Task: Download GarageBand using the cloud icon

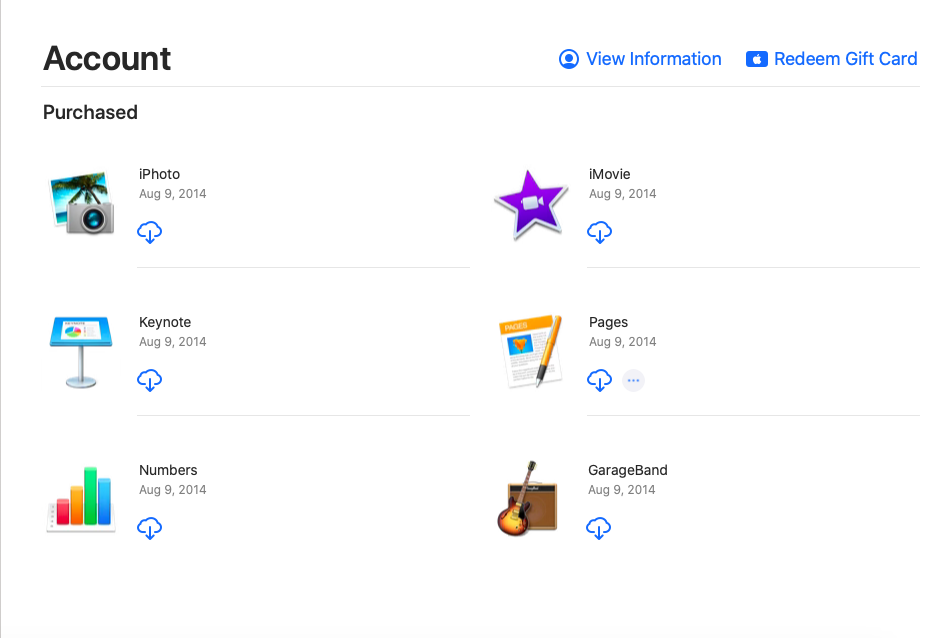Action: [x=598, y=528]
